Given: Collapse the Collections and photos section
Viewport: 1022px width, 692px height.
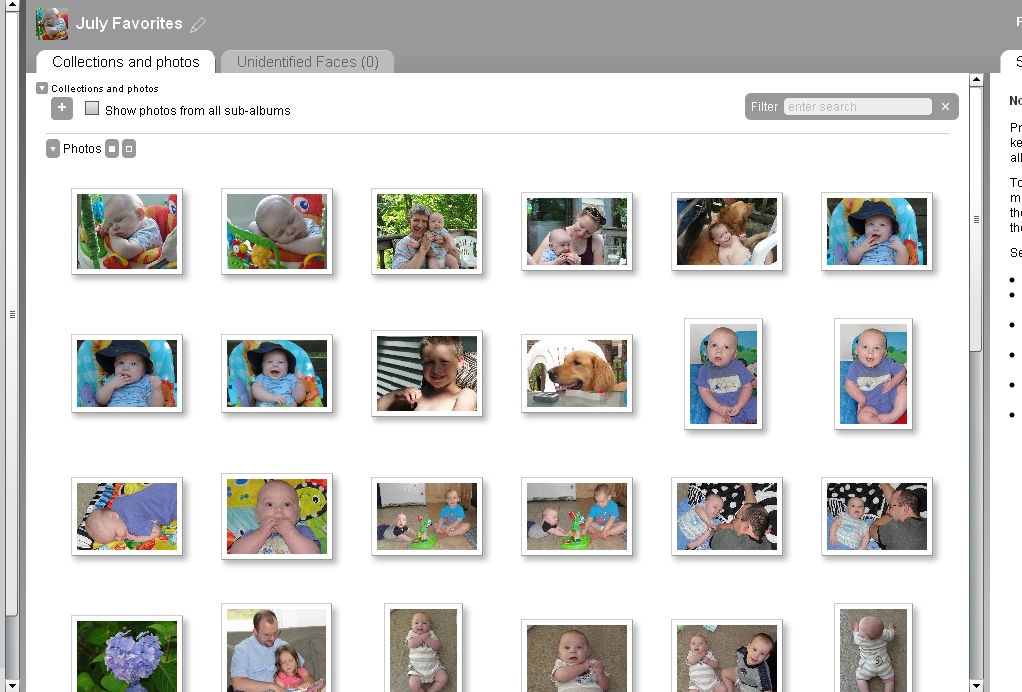Looking at the screenshot, I should [x=42, y=88].
